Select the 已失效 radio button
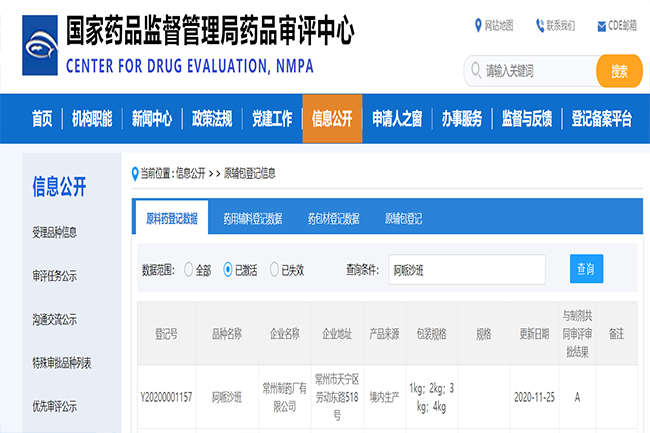 (x=274, y=269)
